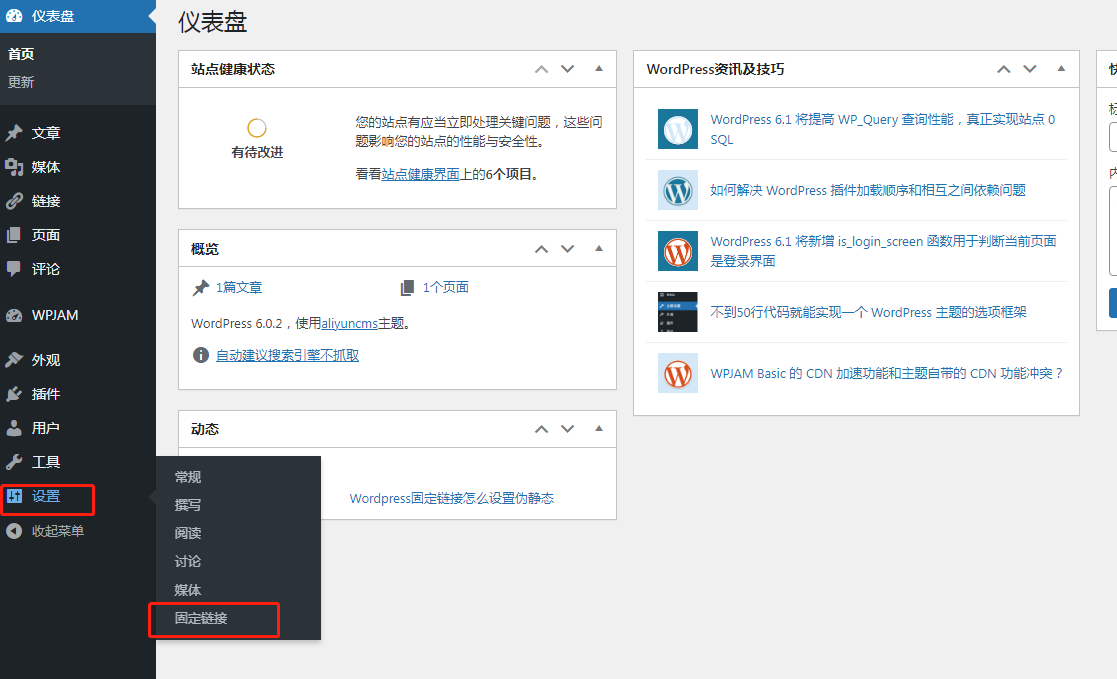
Task: Click the person icon beside 用户
Action: pyautogui.click(x=14, y=427)
